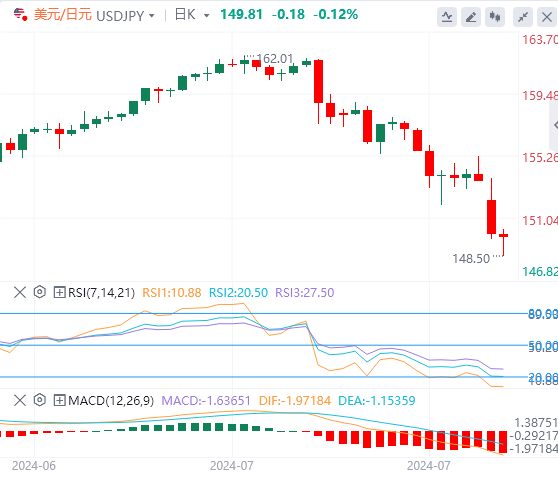Click the MACD:-1.63651 value
This screenshot has width=558, height=478.
206,400
